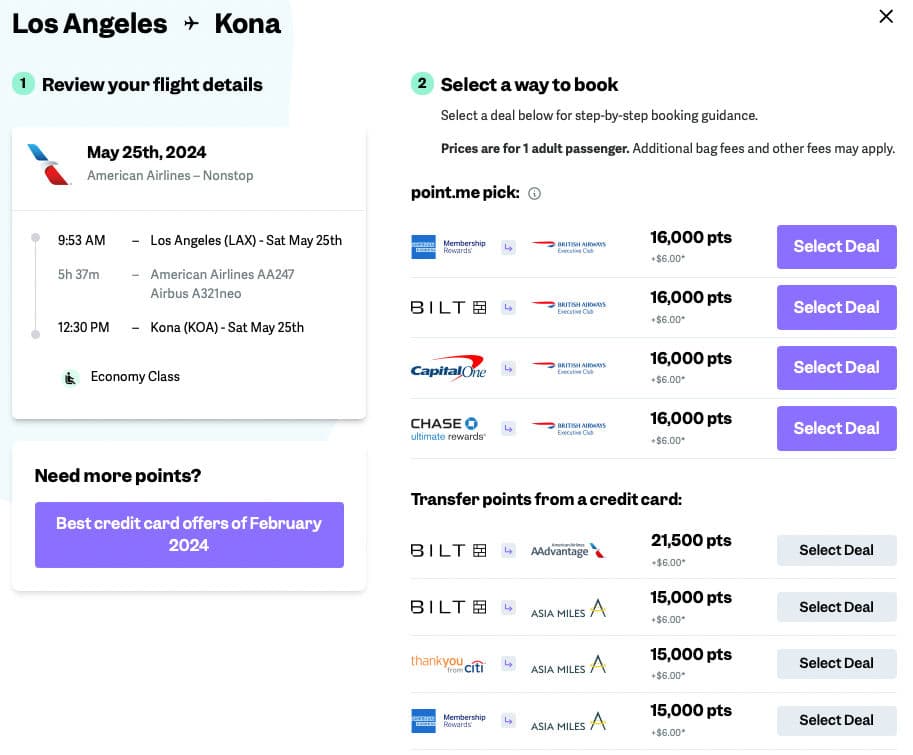Screen dimensions: 913x755
Task: Click the info icon beside point.me pick
Action: [534, 194]
